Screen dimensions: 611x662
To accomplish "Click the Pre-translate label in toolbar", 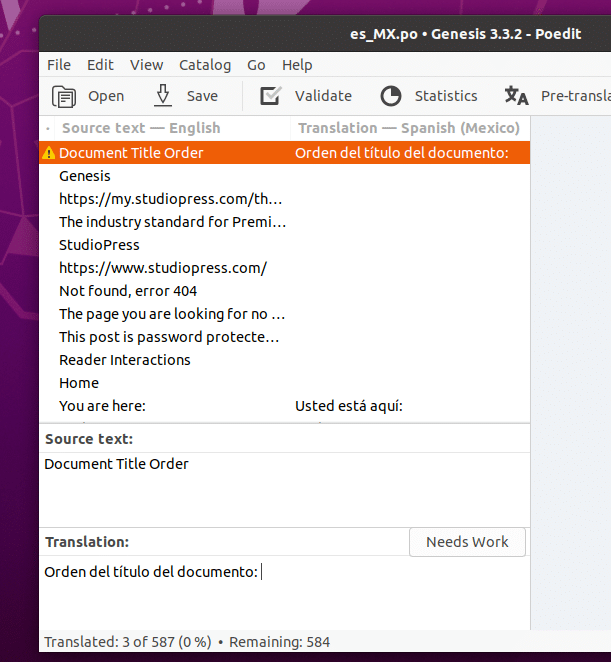I will (x=576, y=96).
